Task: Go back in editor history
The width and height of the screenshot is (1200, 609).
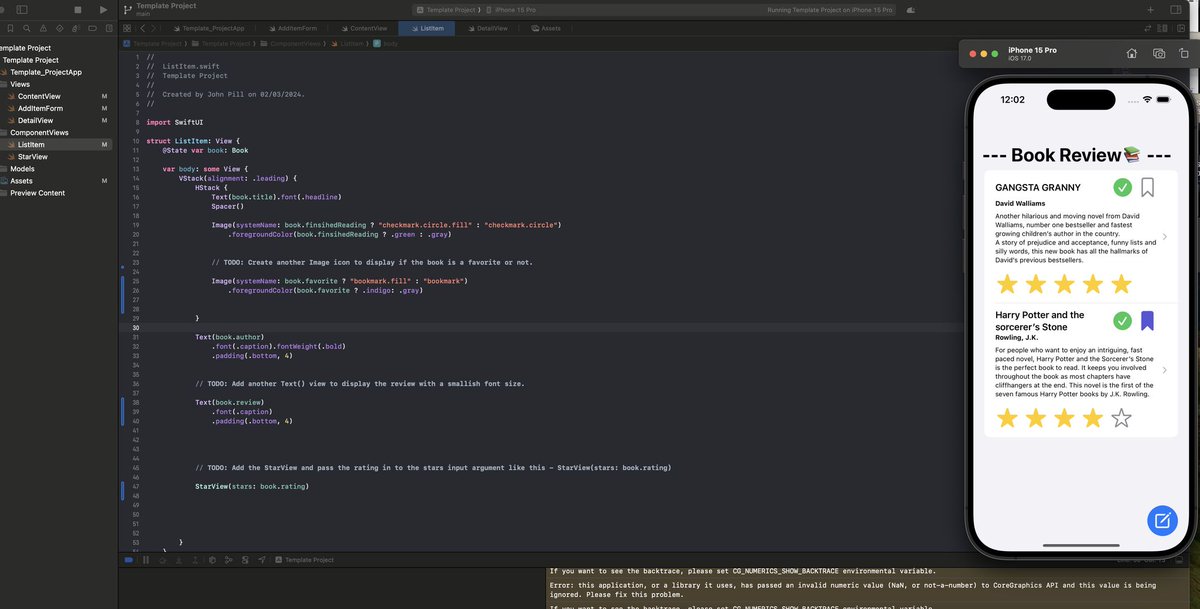Action: tap(143, 29)
